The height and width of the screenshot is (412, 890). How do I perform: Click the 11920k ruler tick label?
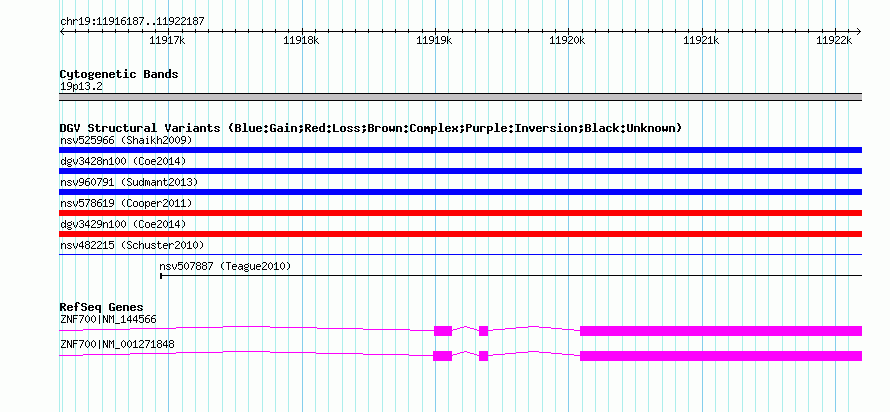tap(568, 40)
